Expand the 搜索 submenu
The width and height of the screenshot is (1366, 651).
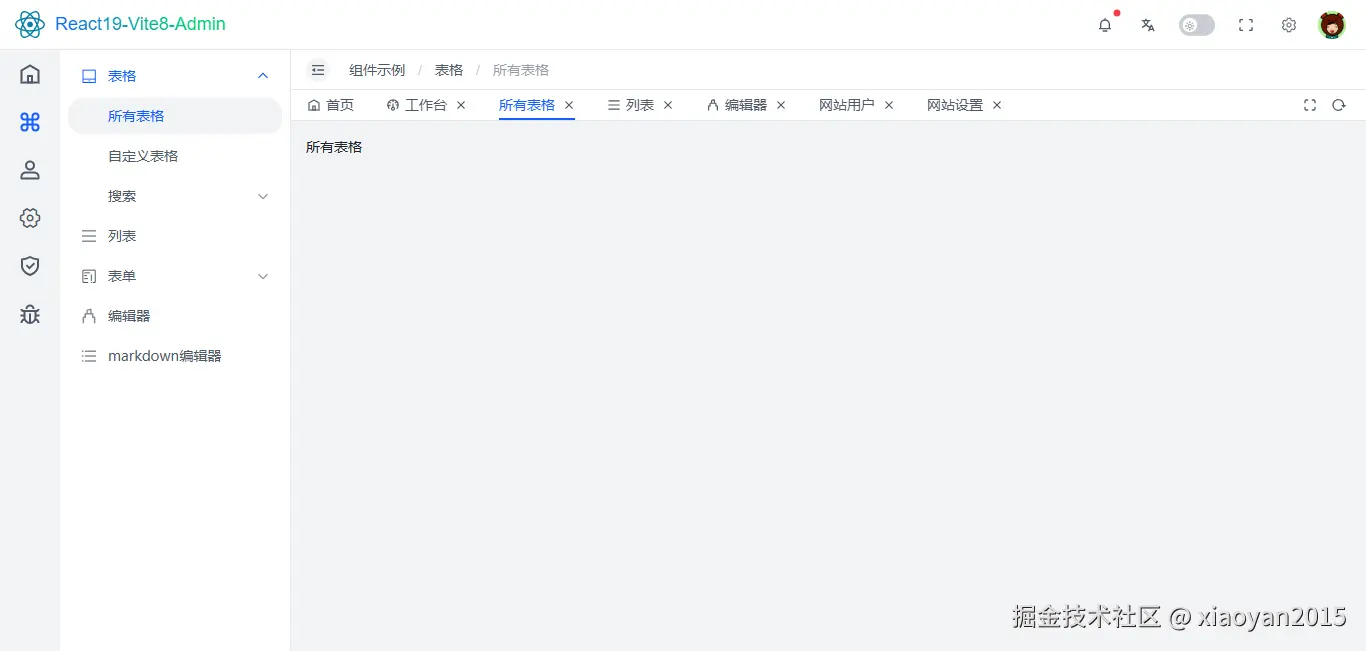click(175, 196)
